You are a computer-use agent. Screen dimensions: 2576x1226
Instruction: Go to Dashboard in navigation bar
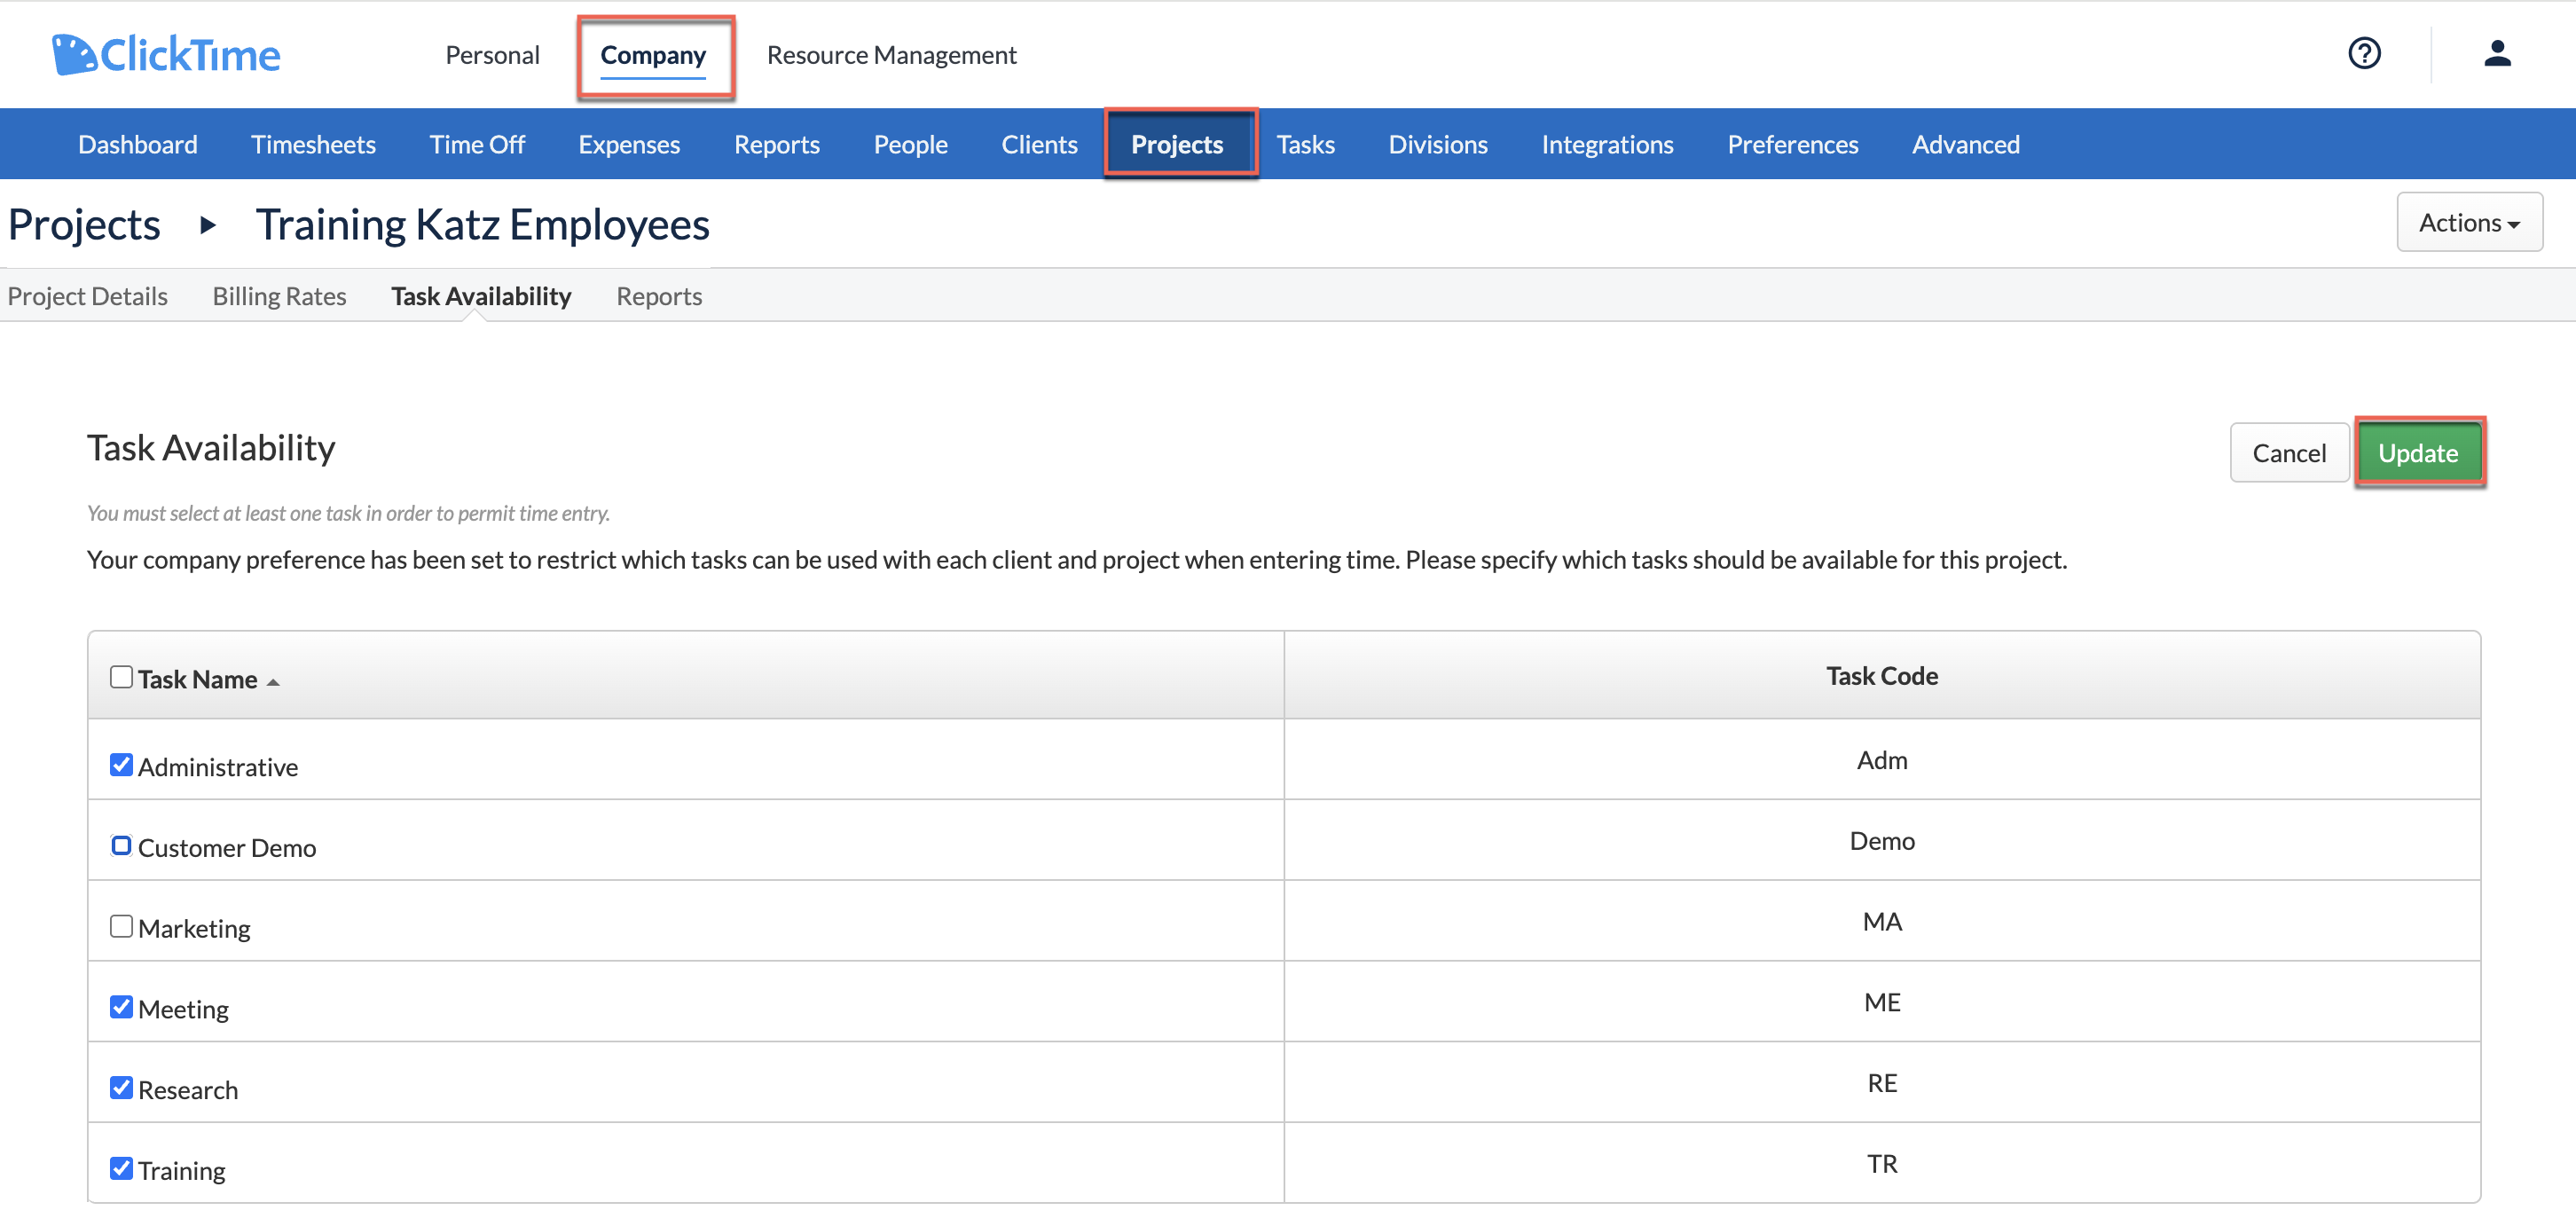pos(138,144)
